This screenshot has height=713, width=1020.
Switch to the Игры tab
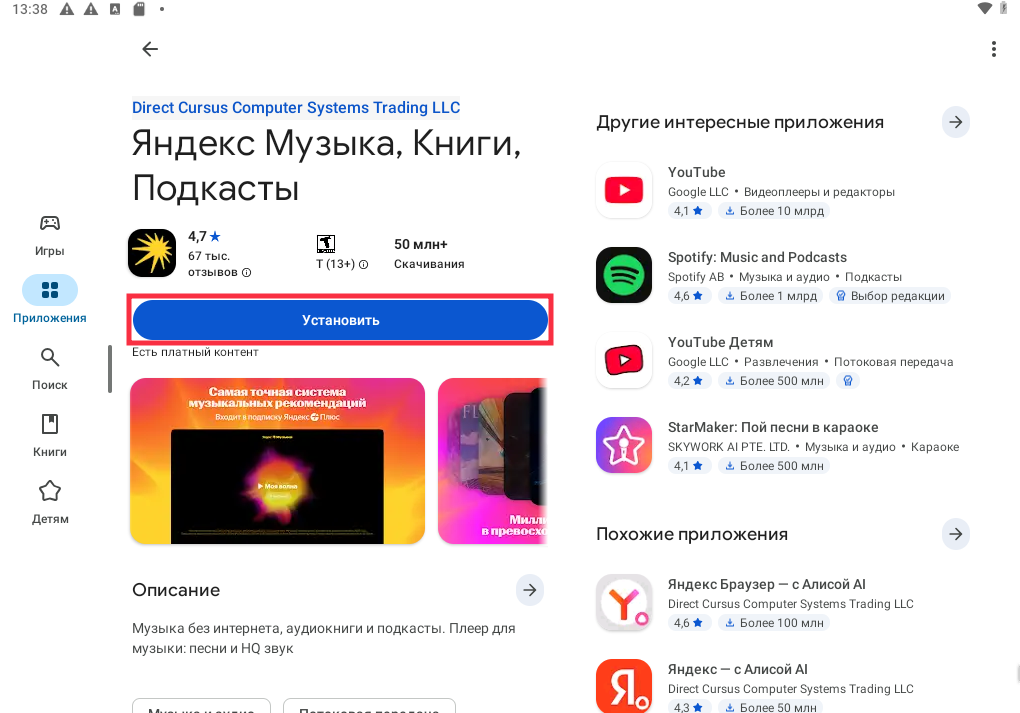click(50, 235)
